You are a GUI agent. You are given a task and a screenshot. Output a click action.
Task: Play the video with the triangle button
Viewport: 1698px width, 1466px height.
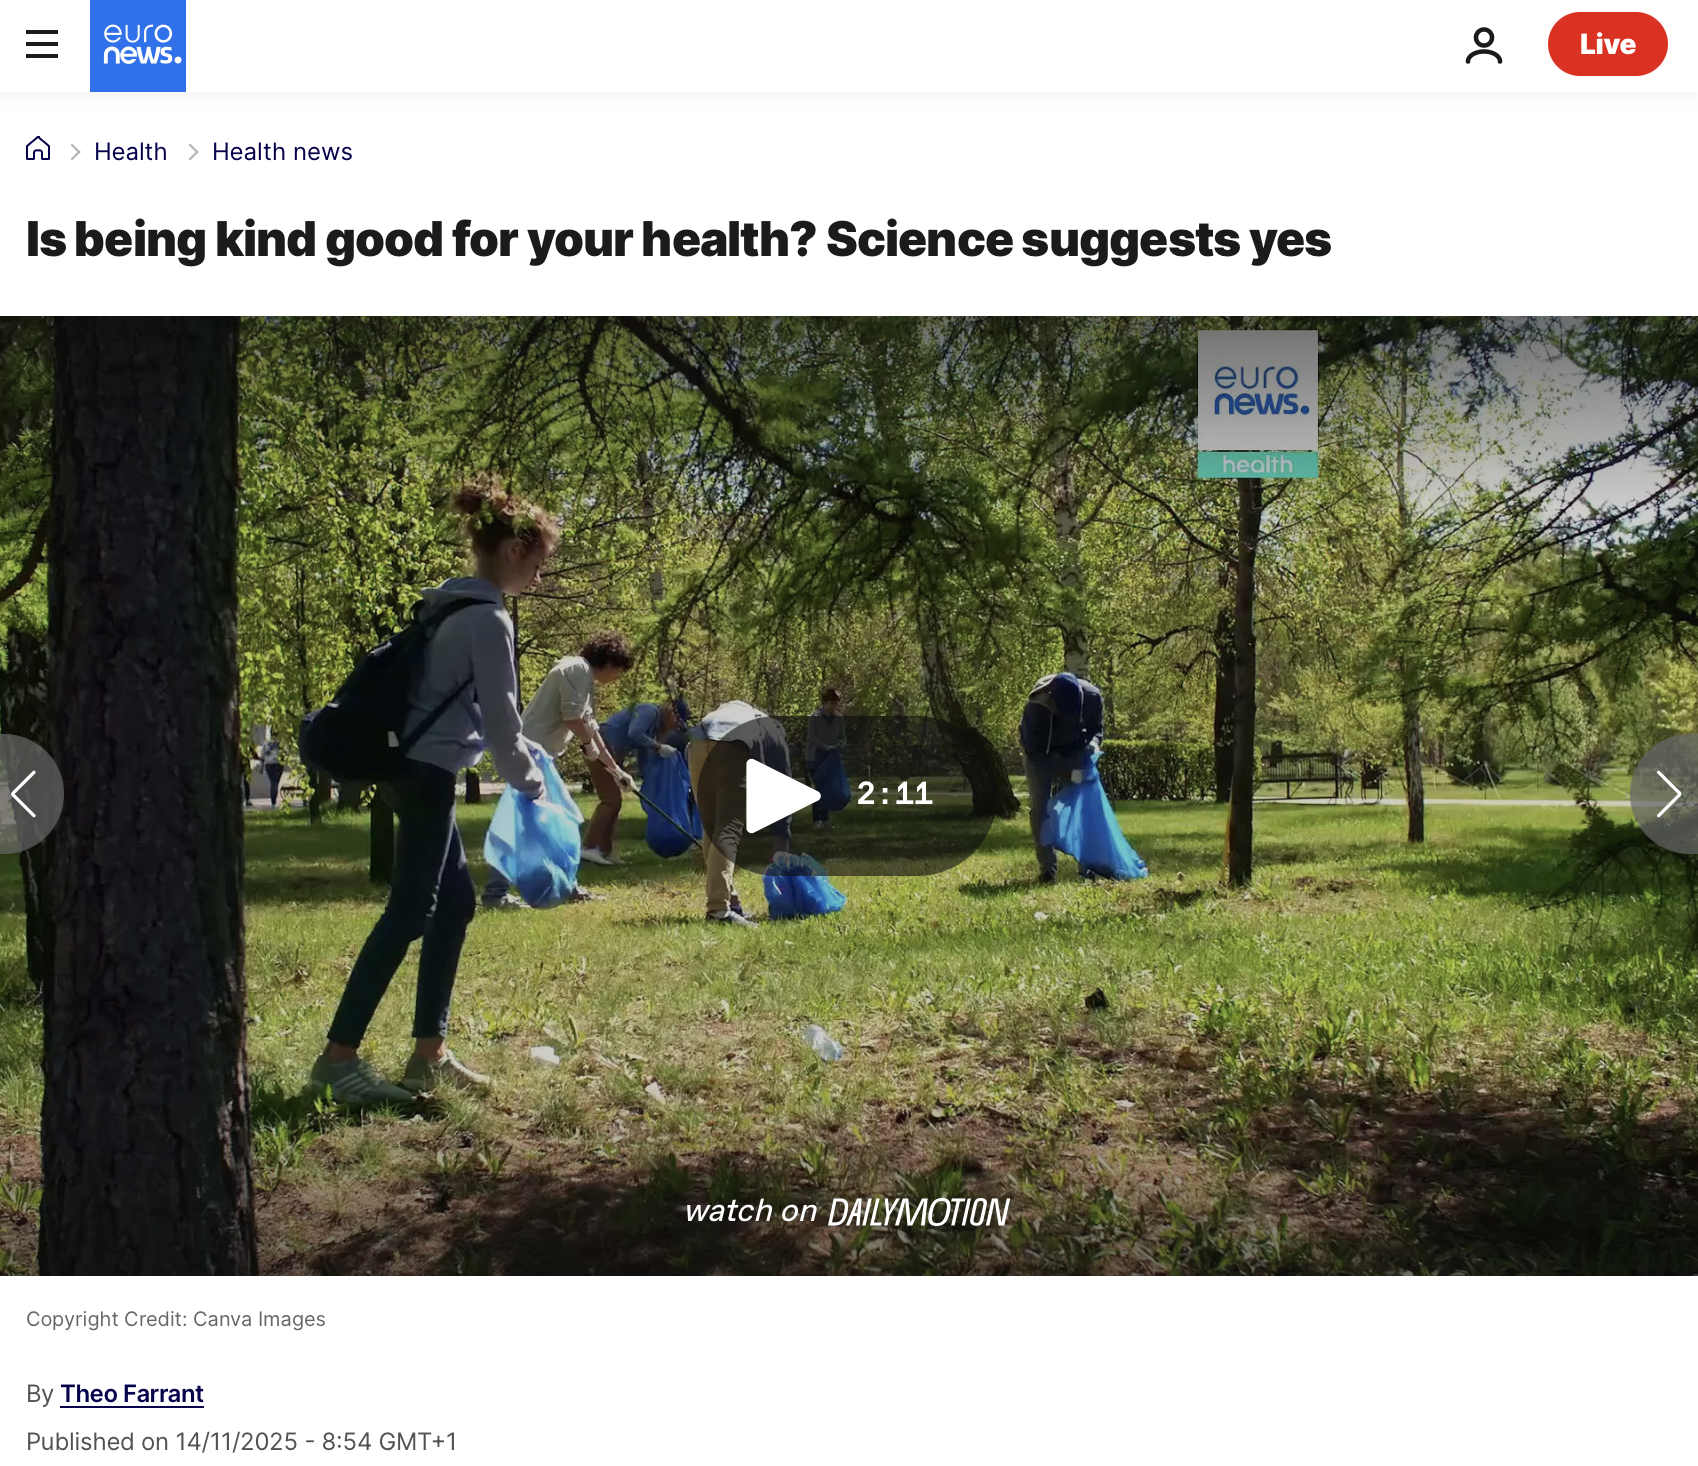[x=782, y=796]
